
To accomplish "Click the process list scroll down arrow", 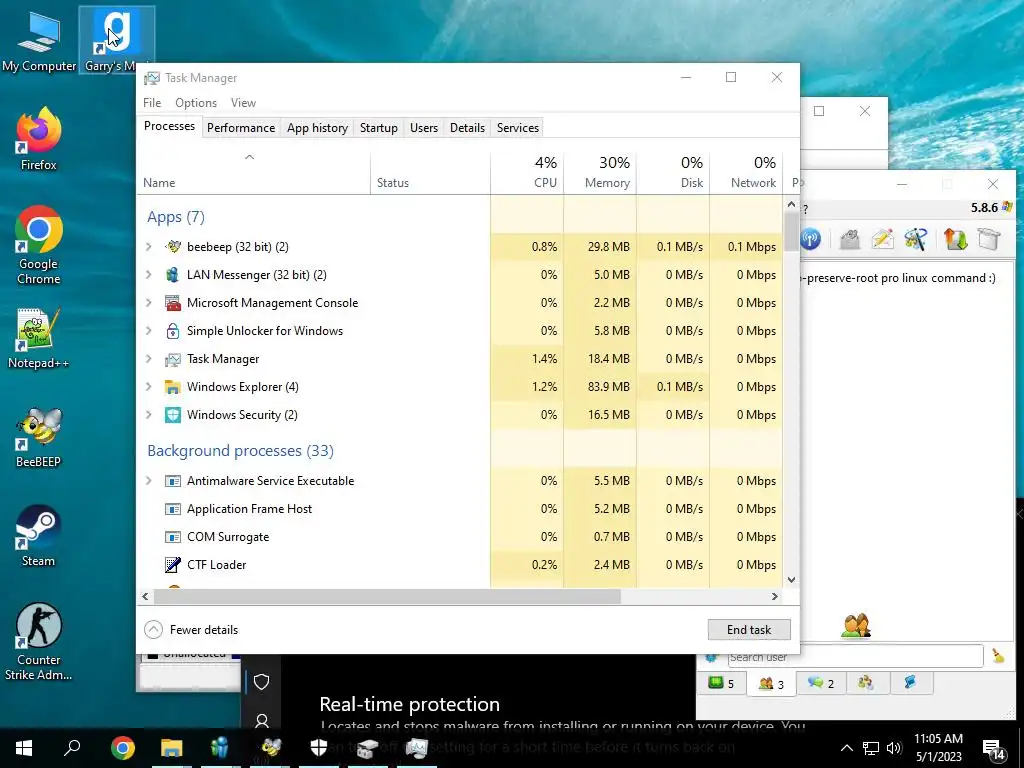I will 792,579.
